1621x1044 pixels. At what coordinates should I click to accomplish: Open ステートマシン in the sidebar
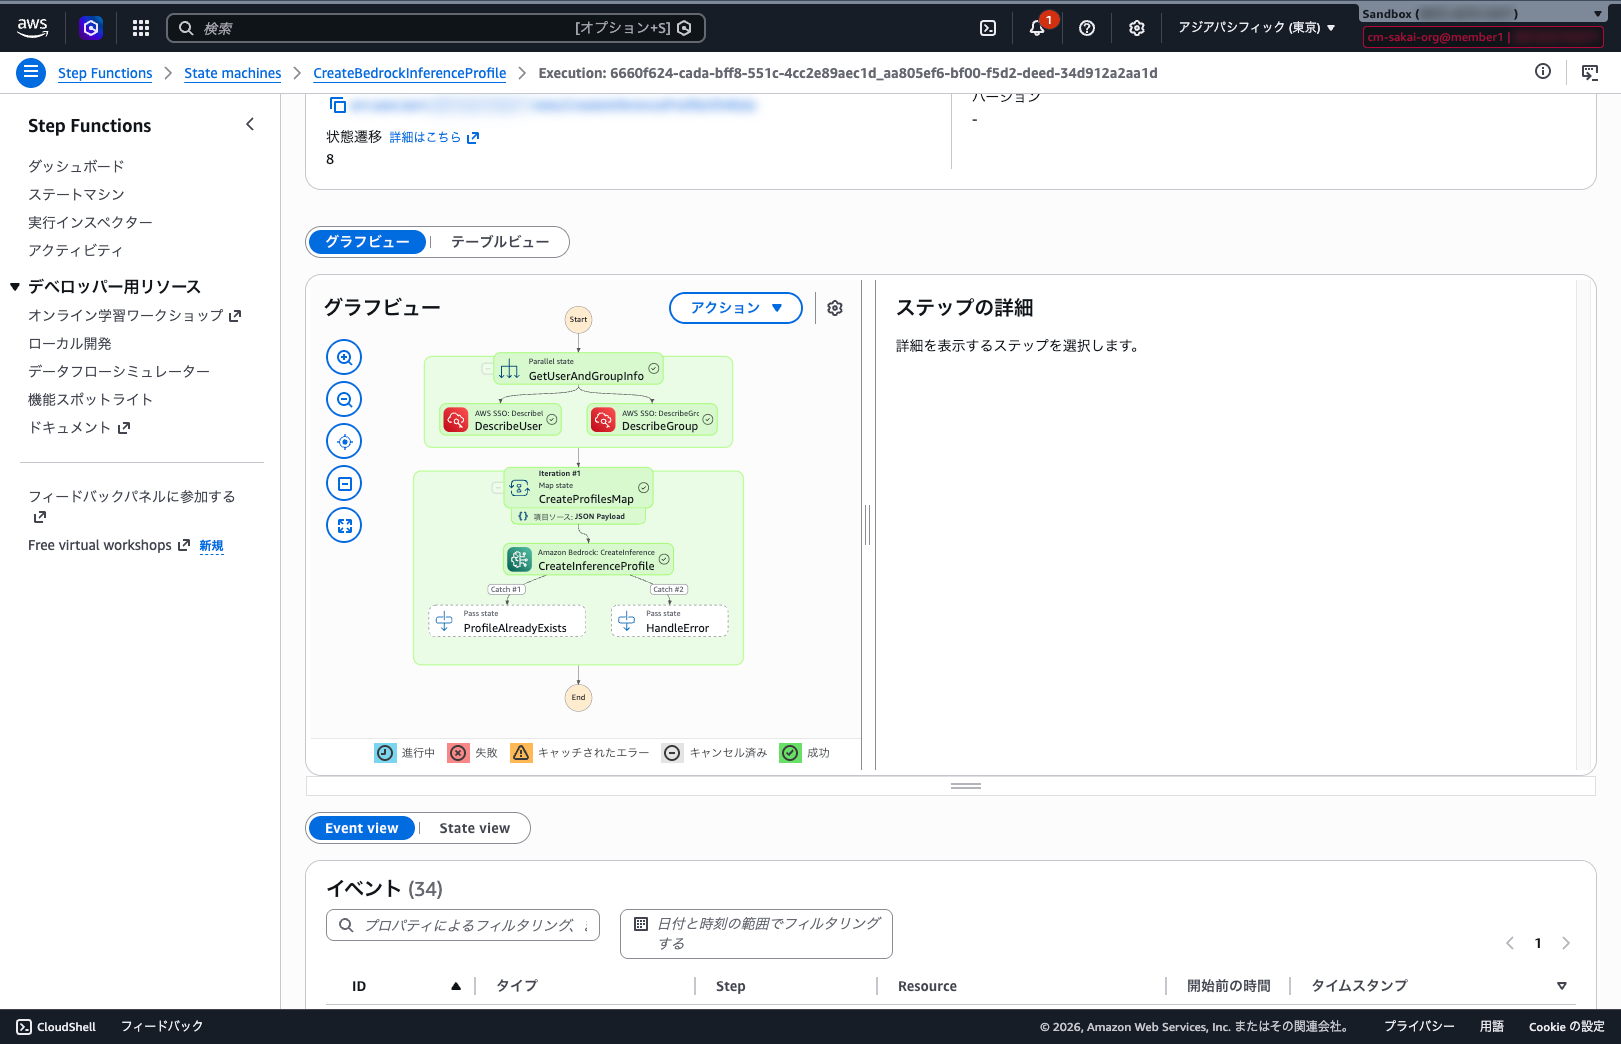click(x=76, y=194)
